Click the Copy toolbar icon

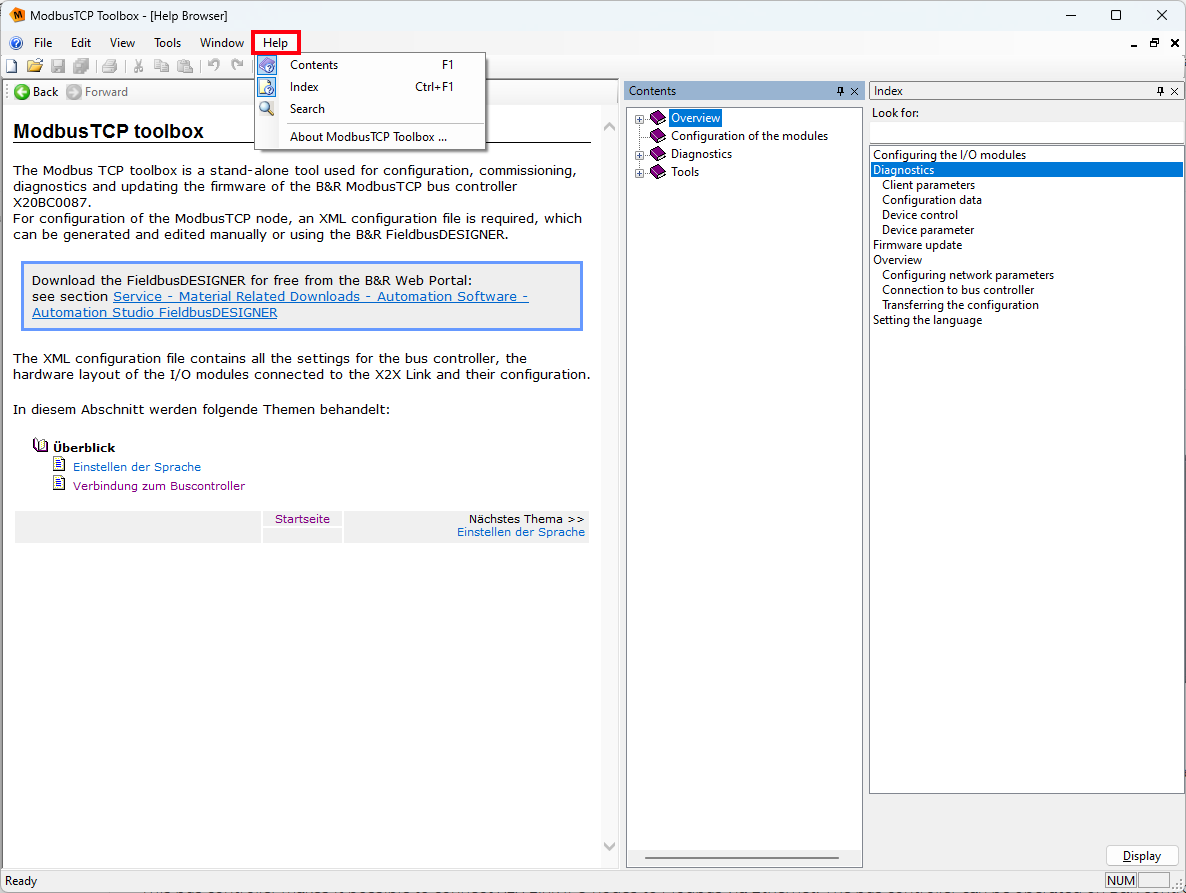[161, 67]
